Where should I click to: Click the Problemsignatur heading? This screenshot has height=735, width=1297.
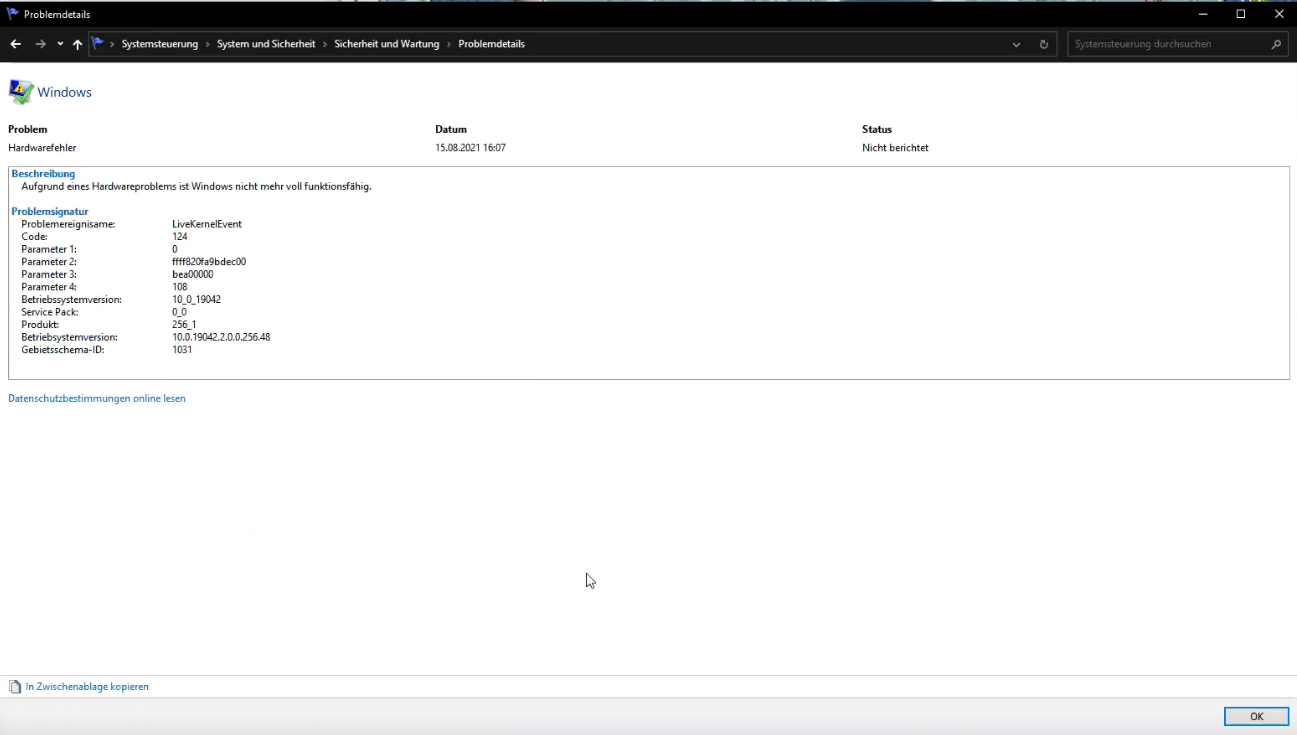pos(50,211)
